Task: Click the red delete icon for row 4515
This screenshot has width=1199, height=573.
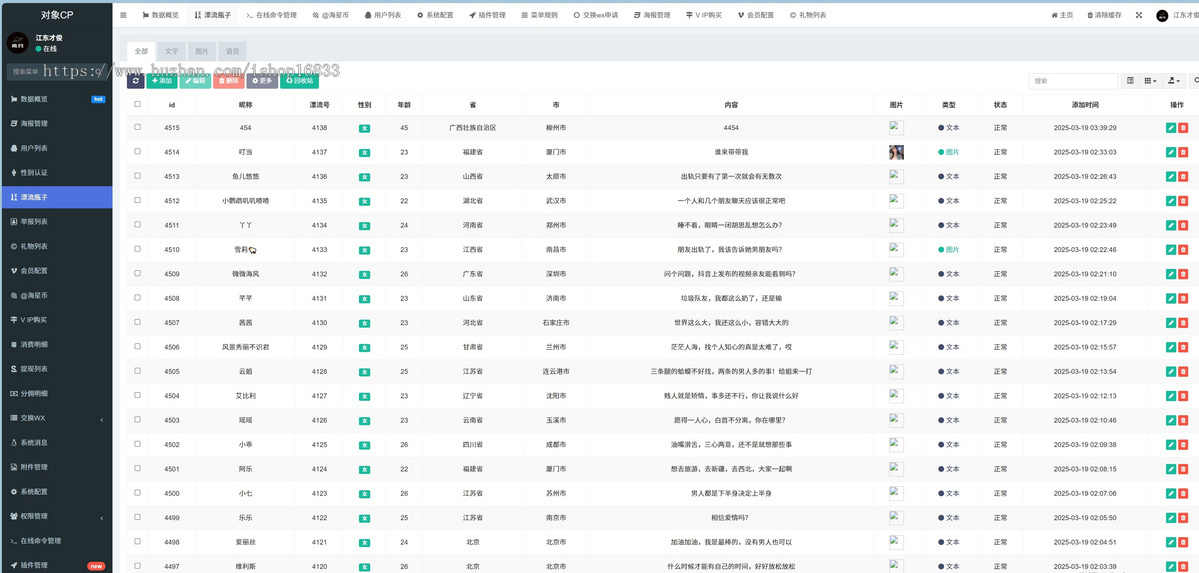Action: point(1183,128)
